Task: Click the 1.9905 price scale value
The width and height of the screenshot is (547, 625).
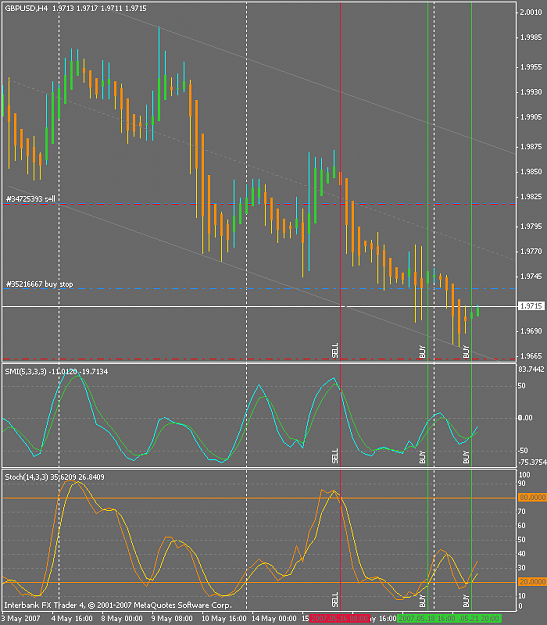Action: click(531, 117)
